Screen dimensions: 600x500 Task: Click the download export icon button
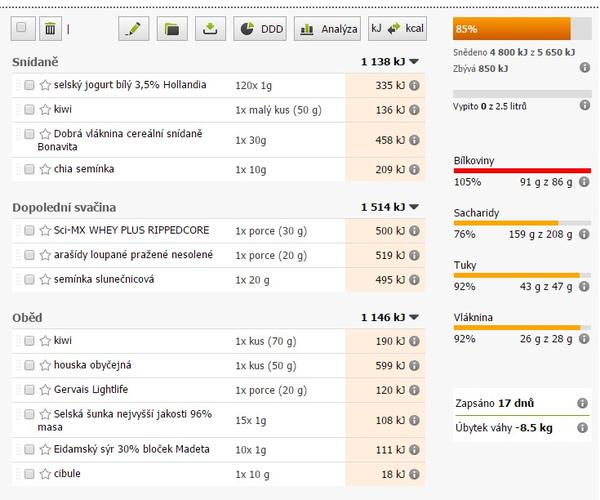(210, 29)
